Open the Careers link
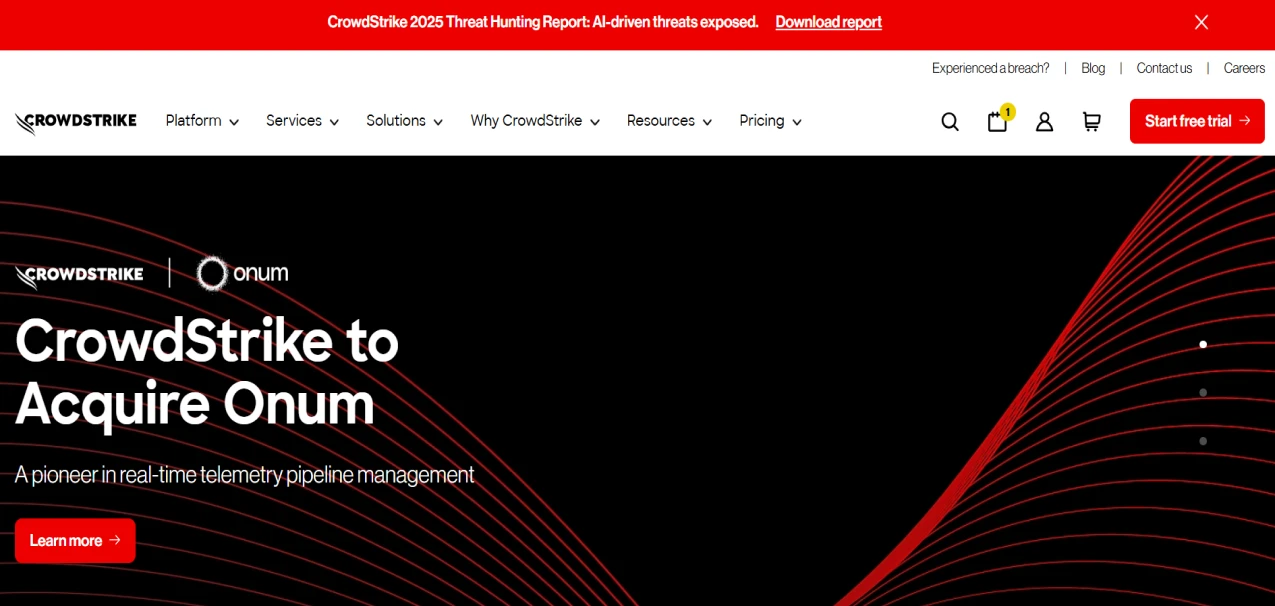 [x=1244, y=68]
